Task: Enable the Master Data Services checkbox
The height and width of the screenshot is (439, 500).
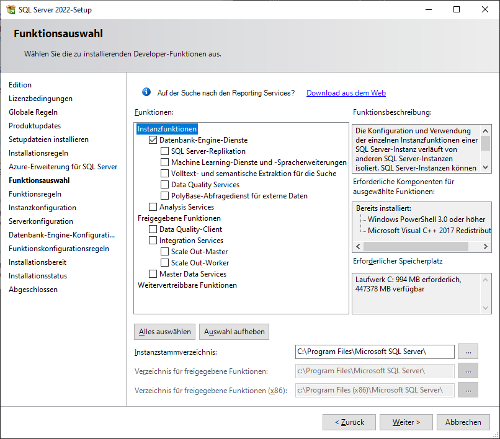Action: pyautogui.click(x=153, y=274)
